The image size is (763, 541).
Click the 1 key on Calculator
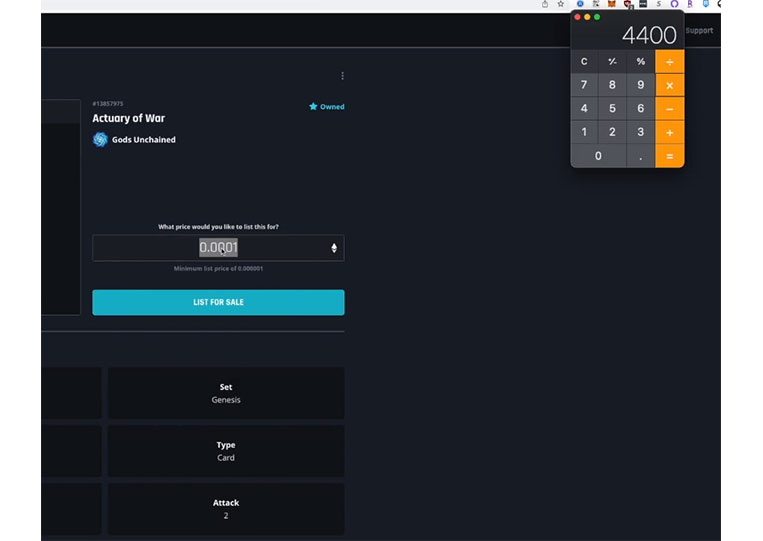584,132
